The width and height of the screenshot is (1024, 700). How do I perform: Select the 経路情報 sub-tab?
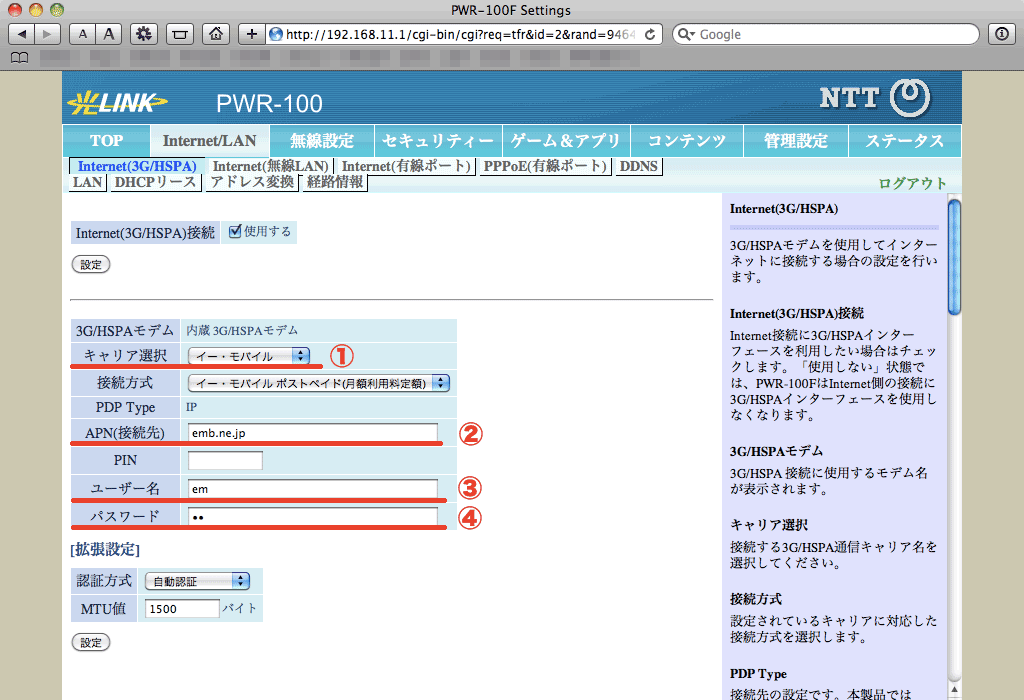coord(335,182)
